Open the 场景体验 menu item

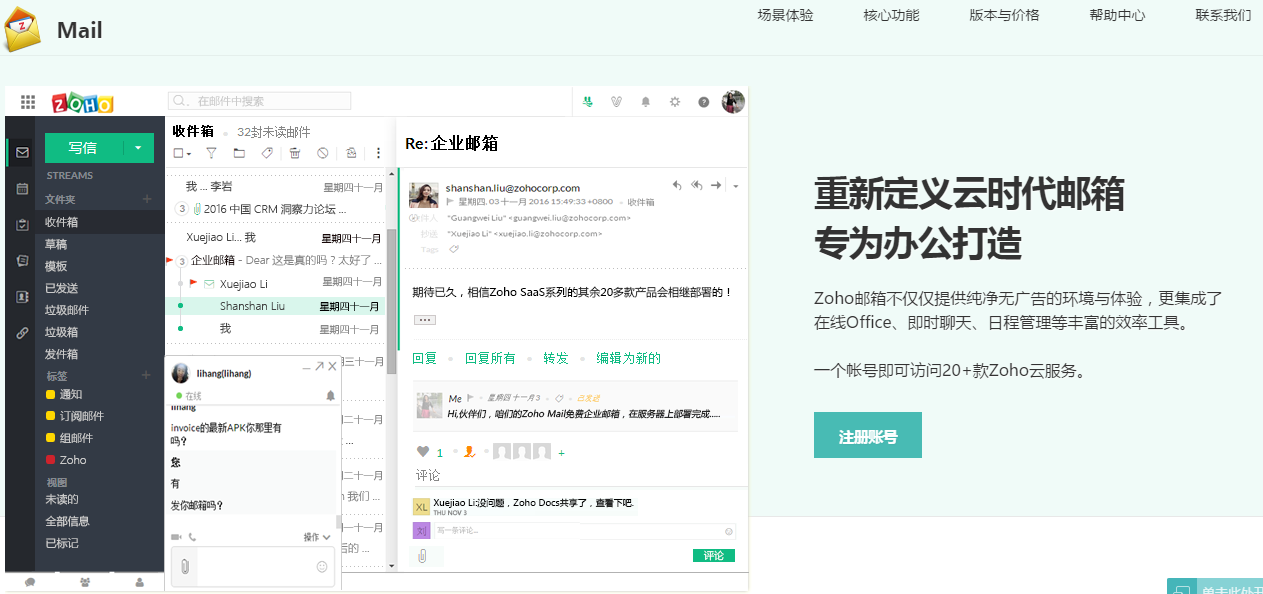pos(785,15)
